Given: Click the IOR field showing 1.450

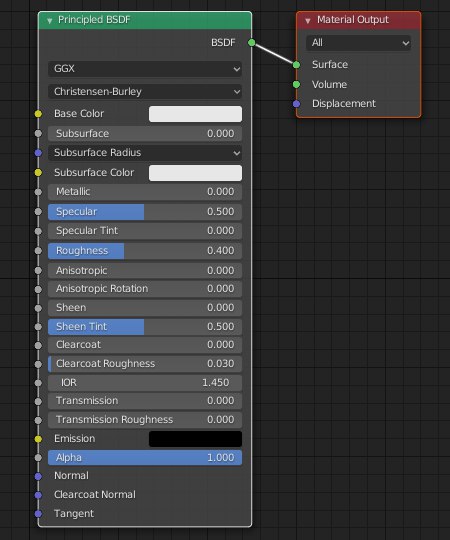Looking at the screenshot, I should (145, 383).
